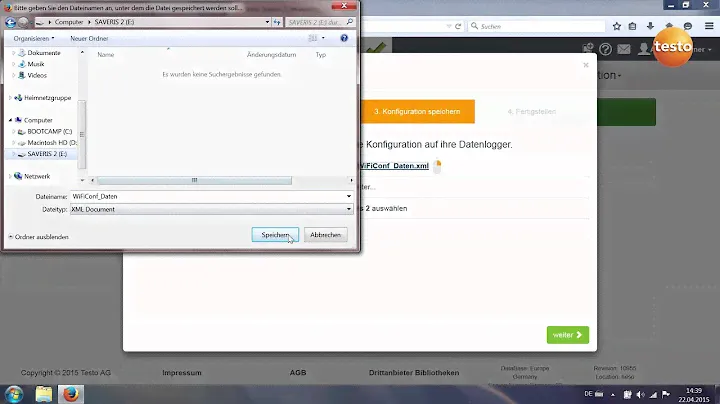Image resolution: width=720 pixels, height=404 pixels.
Task: Select BOOTCAMP (C:) drive in tree
Action: pyautogui.click(x=48, y=131)
